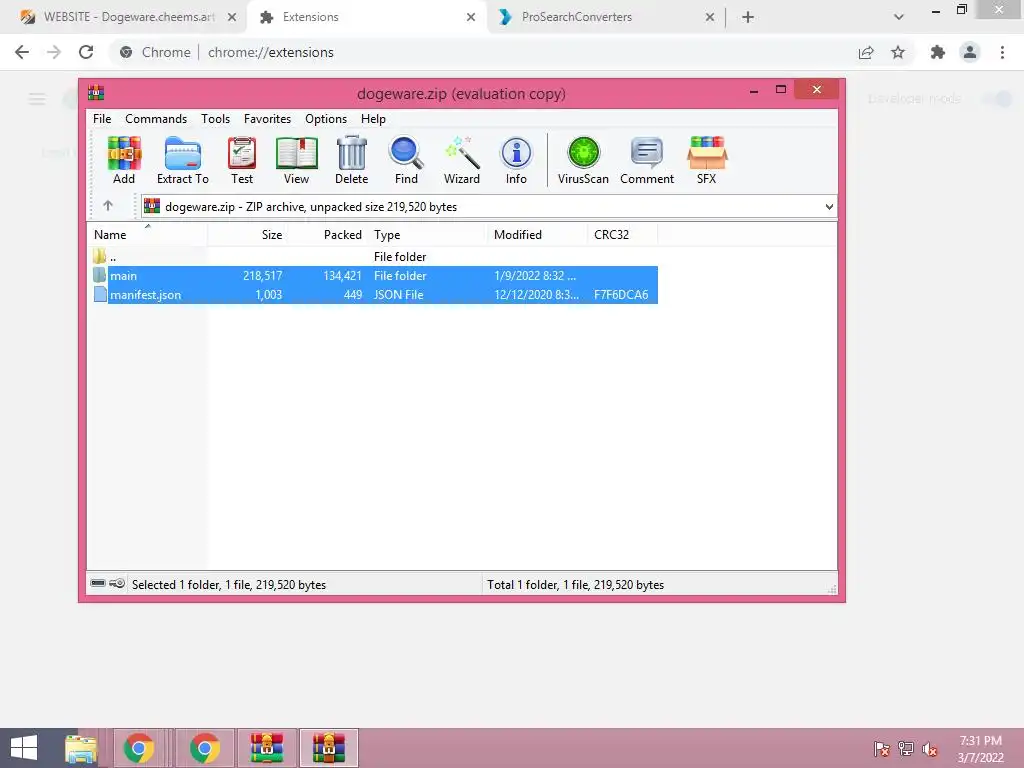Click the taskbar clock 7:31 PM
1024x768 pixels.
click(980, 741)
